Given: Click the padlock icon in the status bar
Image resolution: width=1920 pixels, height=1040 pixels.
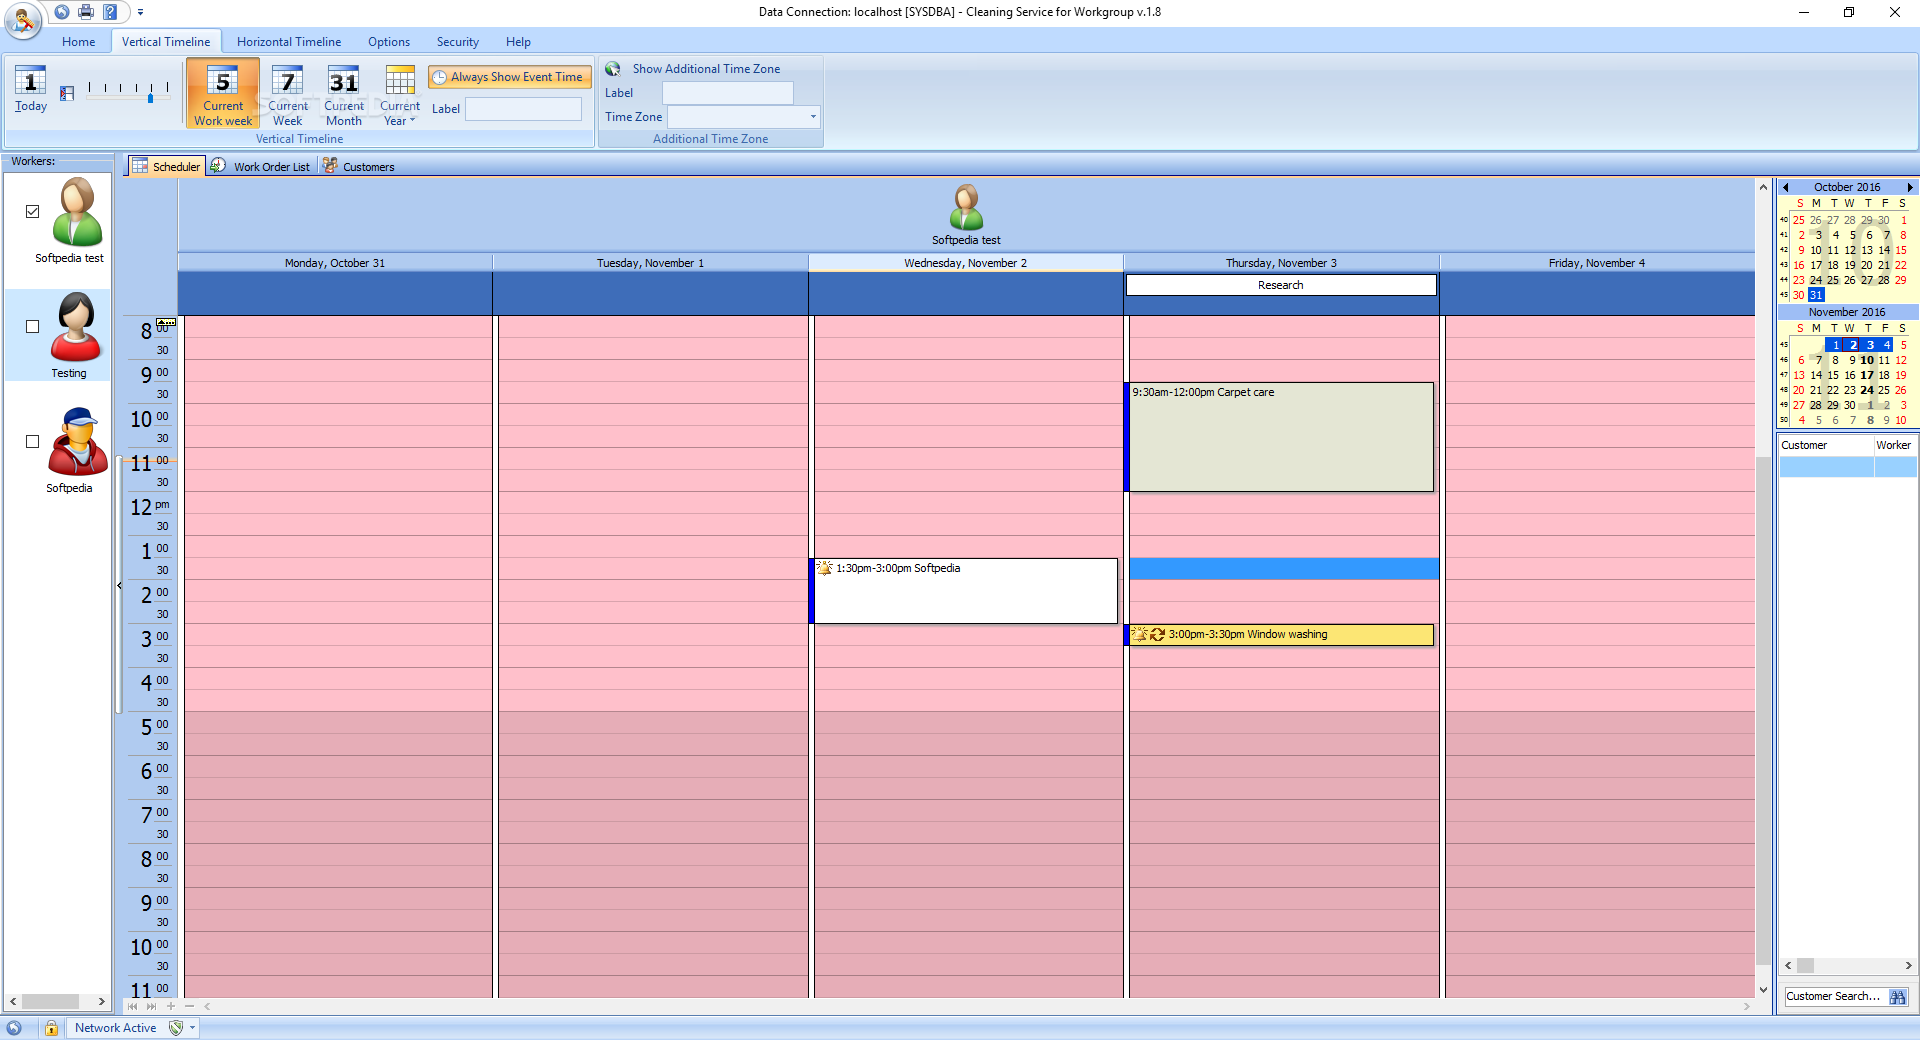Looking at the screenshot, I should click(x=51, y=1028).
